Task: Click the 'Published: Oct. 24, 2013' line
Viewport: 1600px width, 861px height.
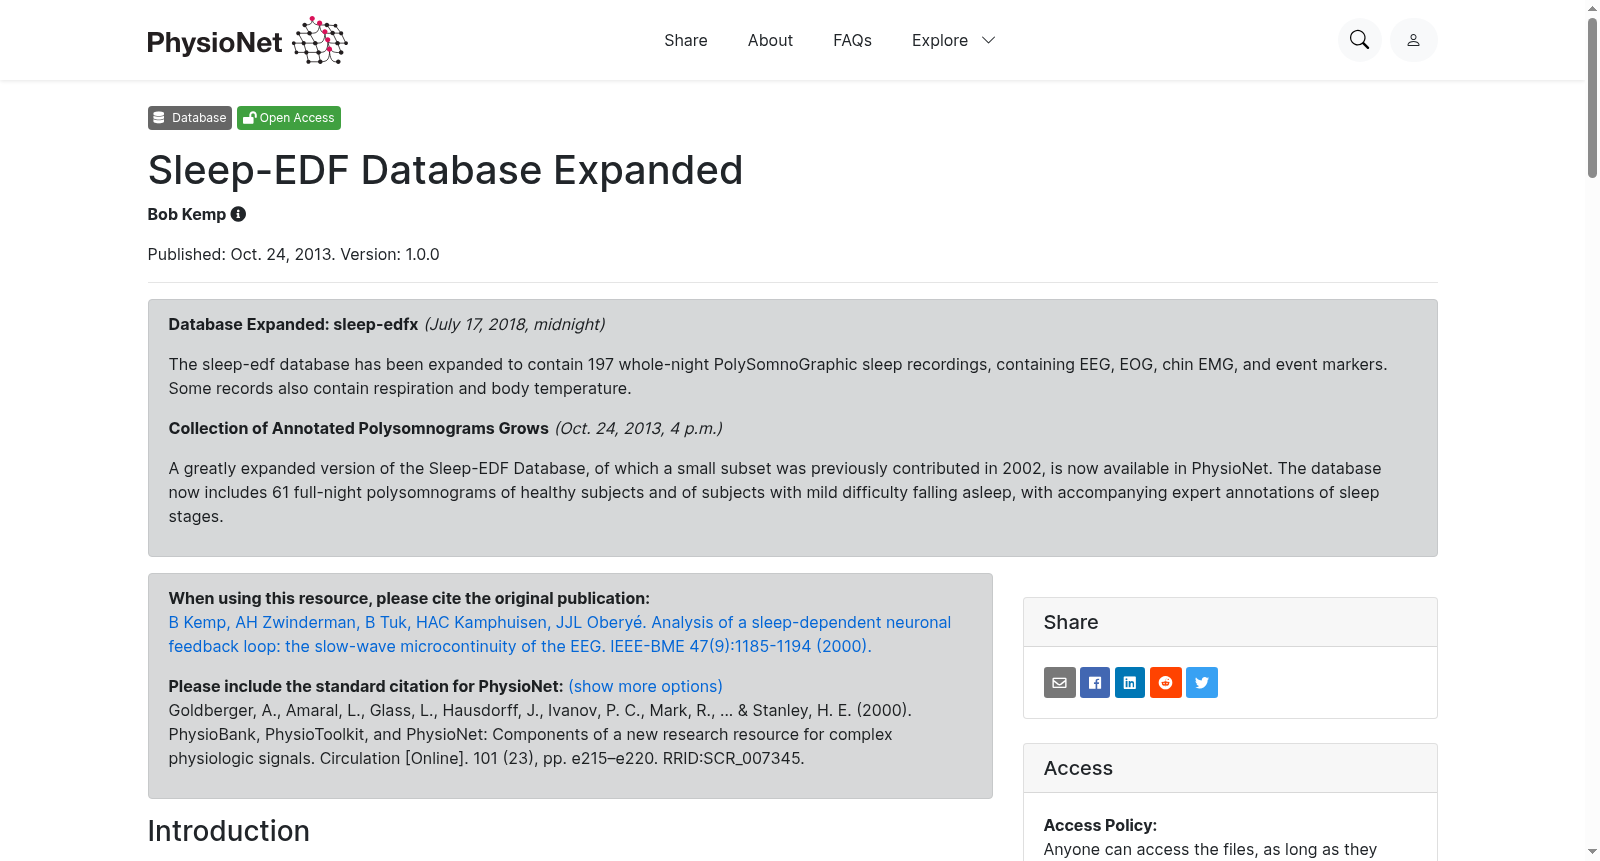Action: (293, 254)
